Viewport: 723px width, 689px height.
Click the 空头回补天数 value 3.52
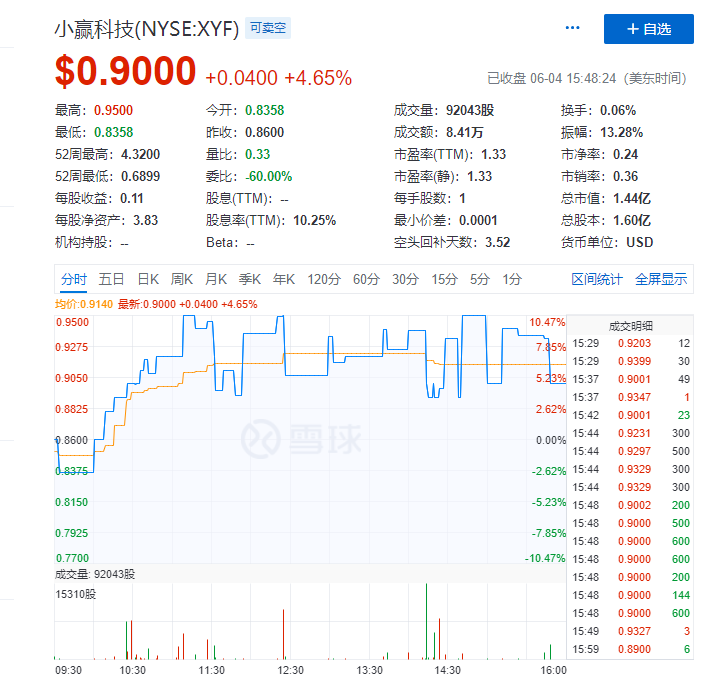[498, 243]
